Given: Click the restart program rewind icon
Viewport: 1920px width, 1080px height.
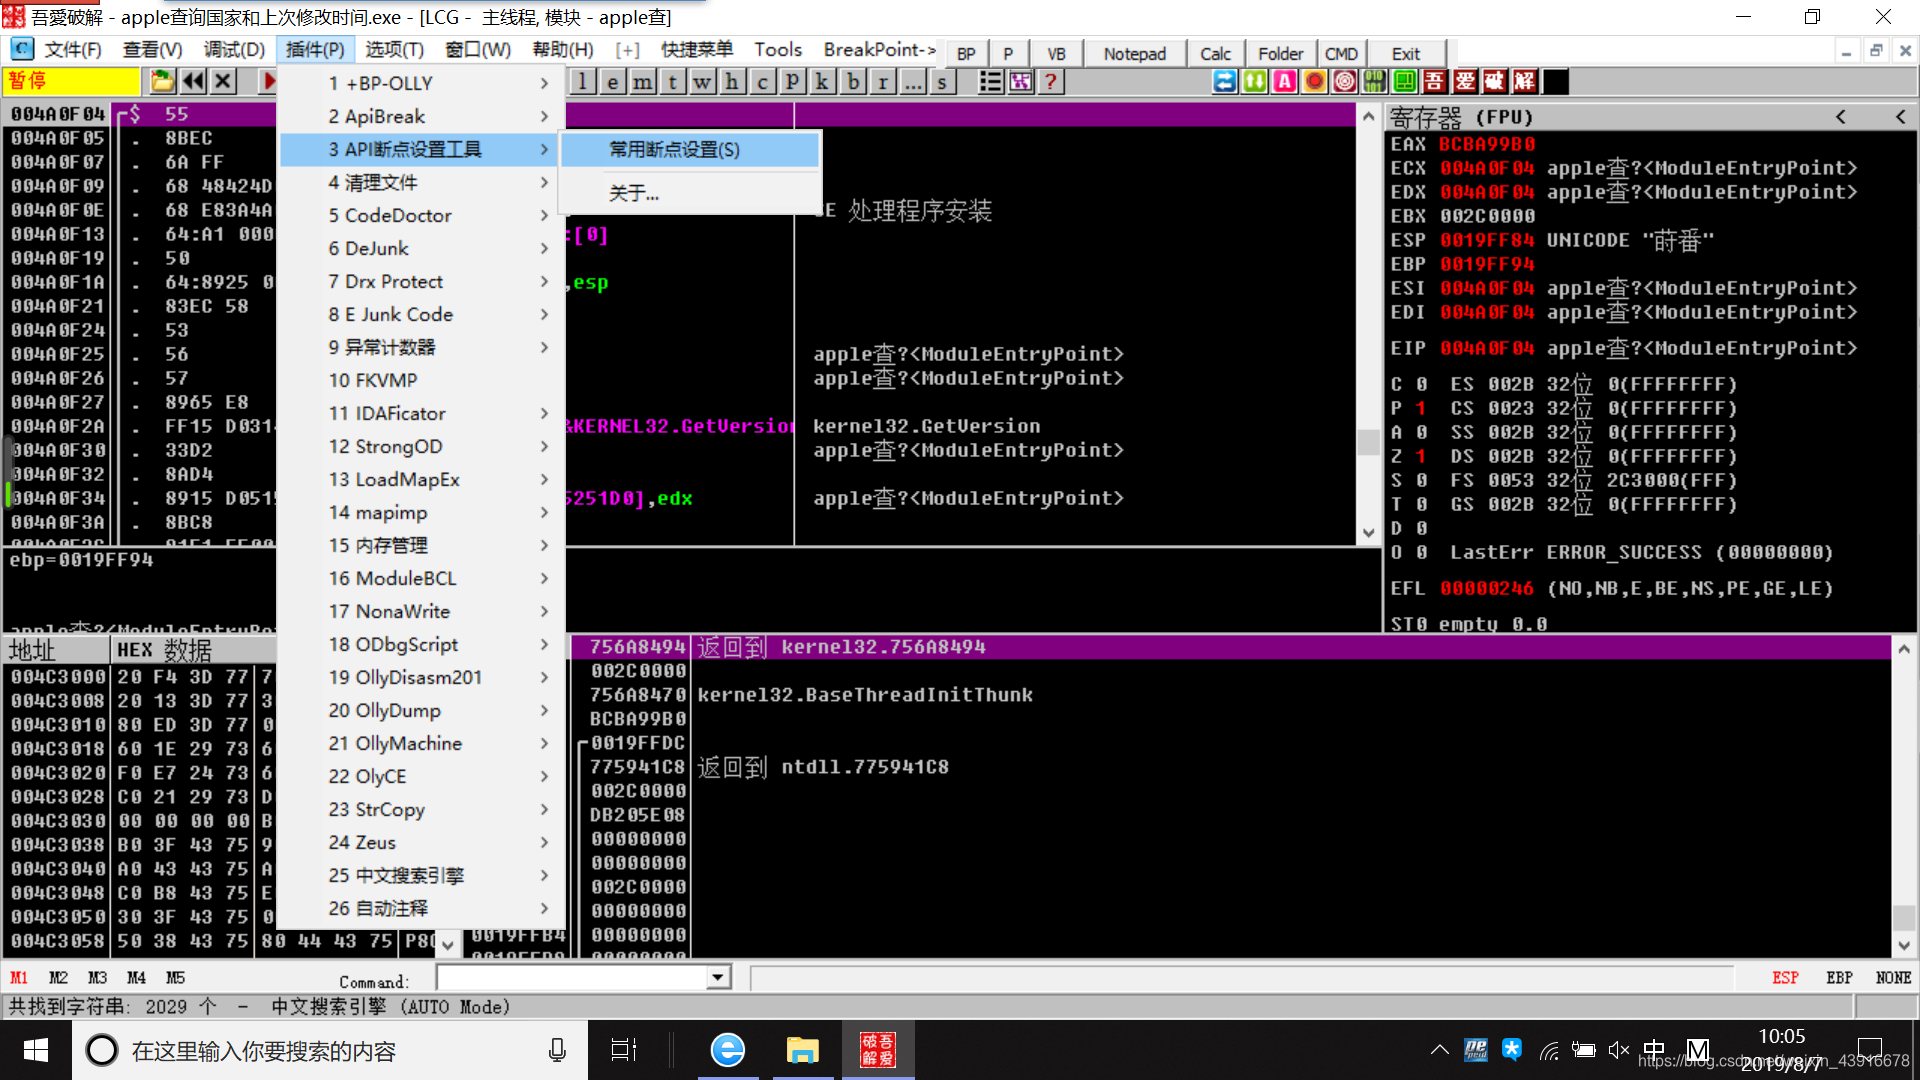Looking at the screenshot, I should click(x=193, y=82).
